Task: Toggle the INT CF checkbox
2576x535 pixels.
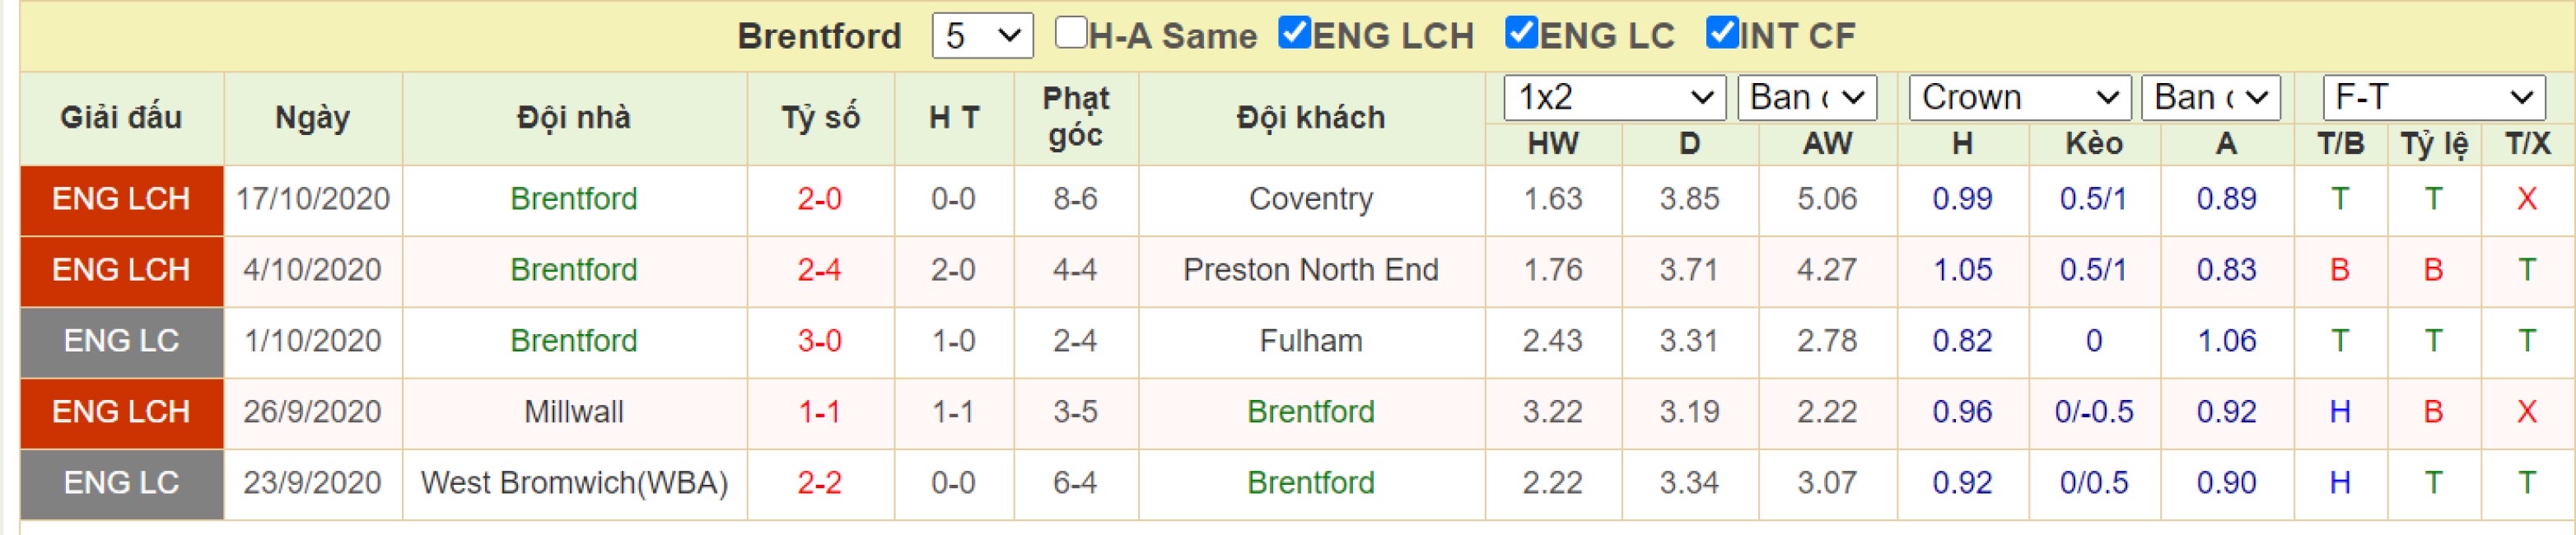Action: click(1722, 33)
